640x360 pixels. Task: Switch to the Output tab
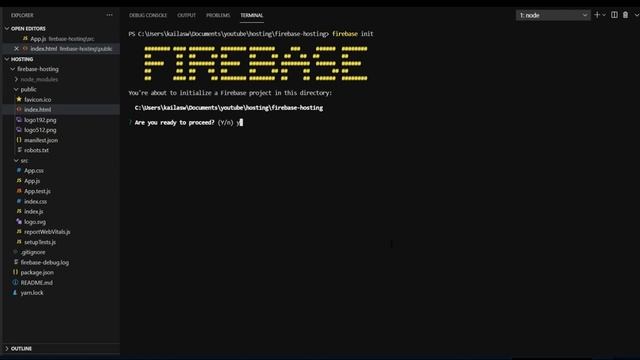coord(187,15)
